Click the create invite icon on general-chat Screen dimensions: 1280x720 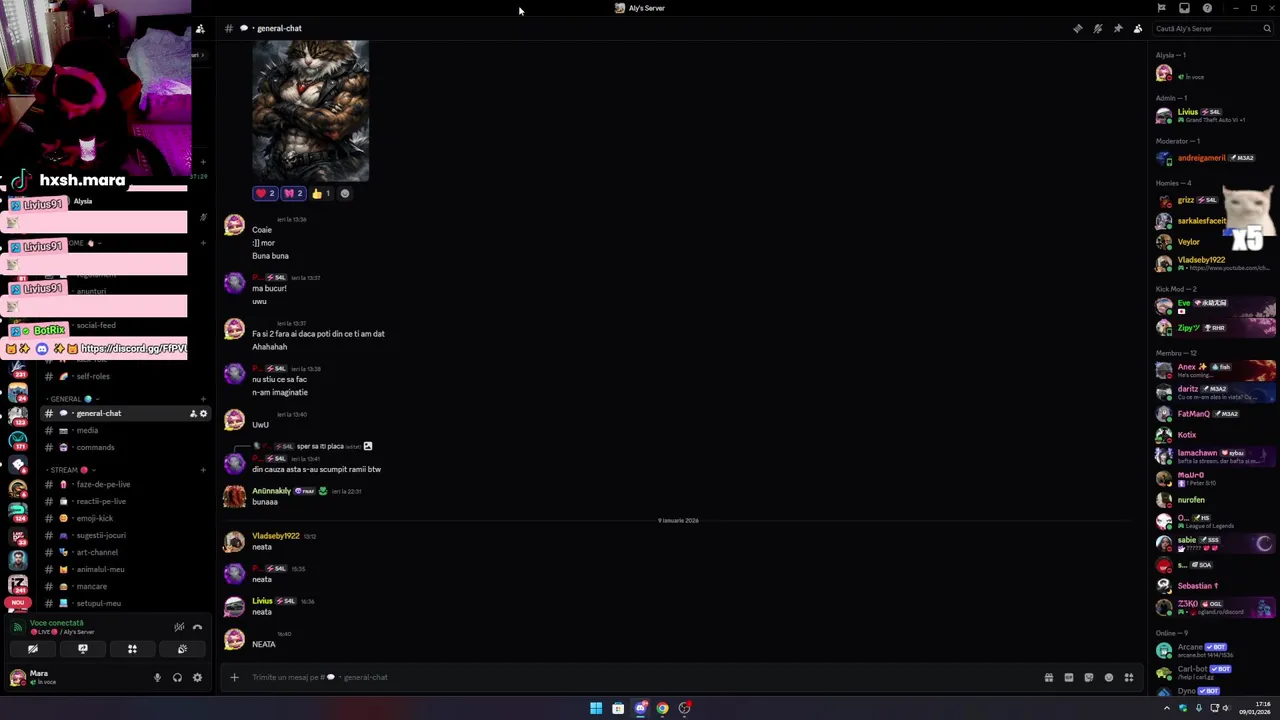pos(193,413)
